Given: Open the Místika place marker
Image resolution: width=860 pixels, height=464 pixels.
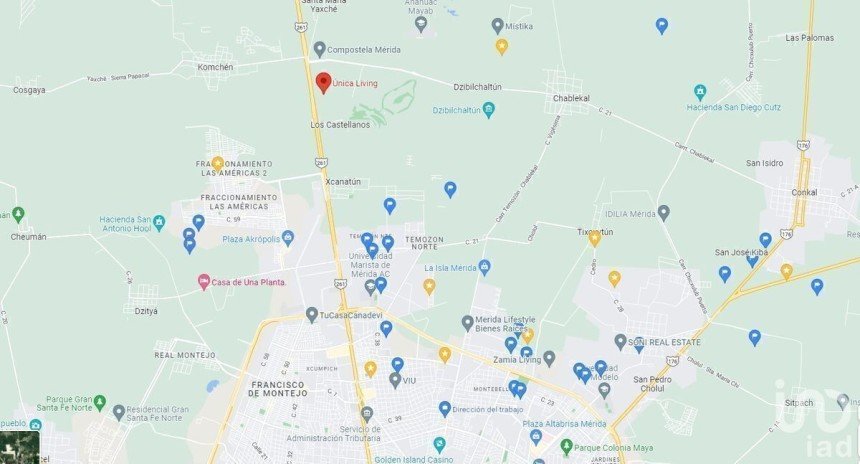Looking at the screenshot, I should pyautogui.click(x=497, y=26).
